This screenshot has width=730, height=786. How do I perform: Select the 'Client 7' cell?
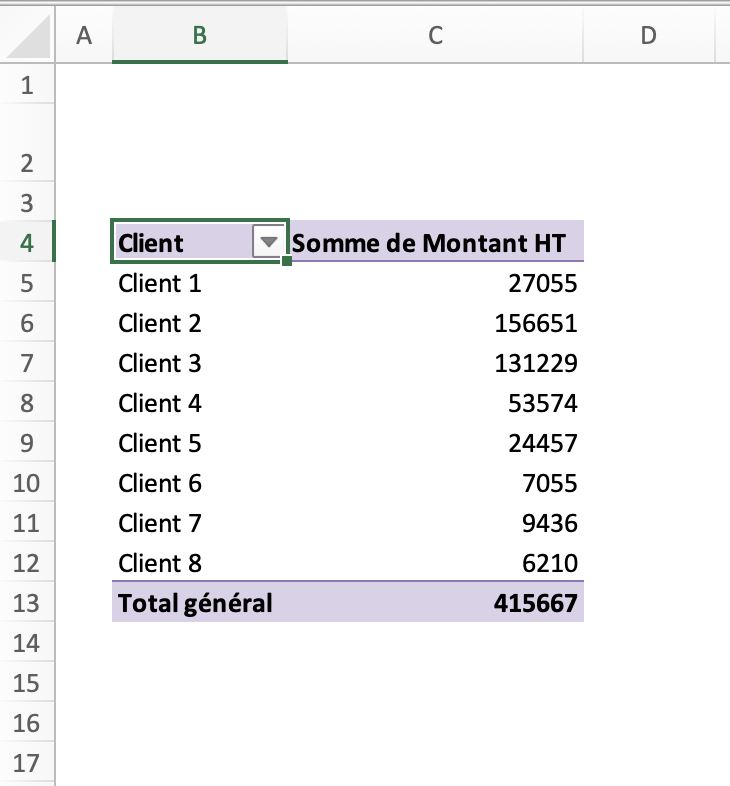(x=200, y=523)
